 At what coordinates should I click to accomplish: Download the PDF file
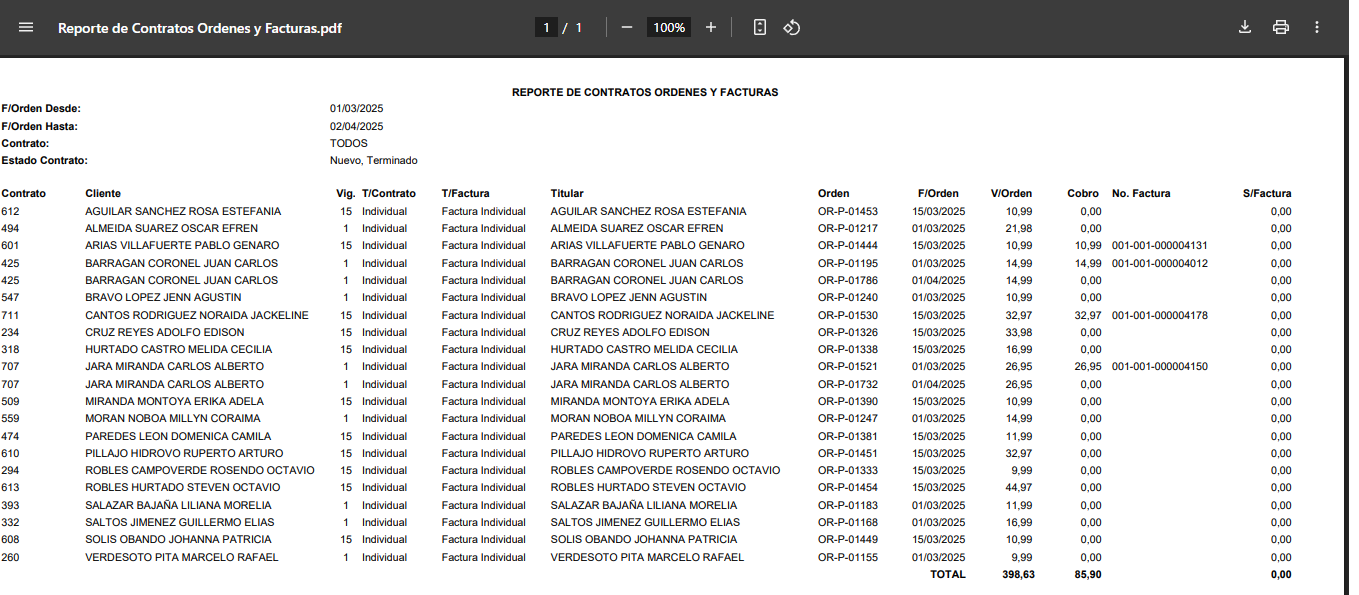tap(1245, 28)
